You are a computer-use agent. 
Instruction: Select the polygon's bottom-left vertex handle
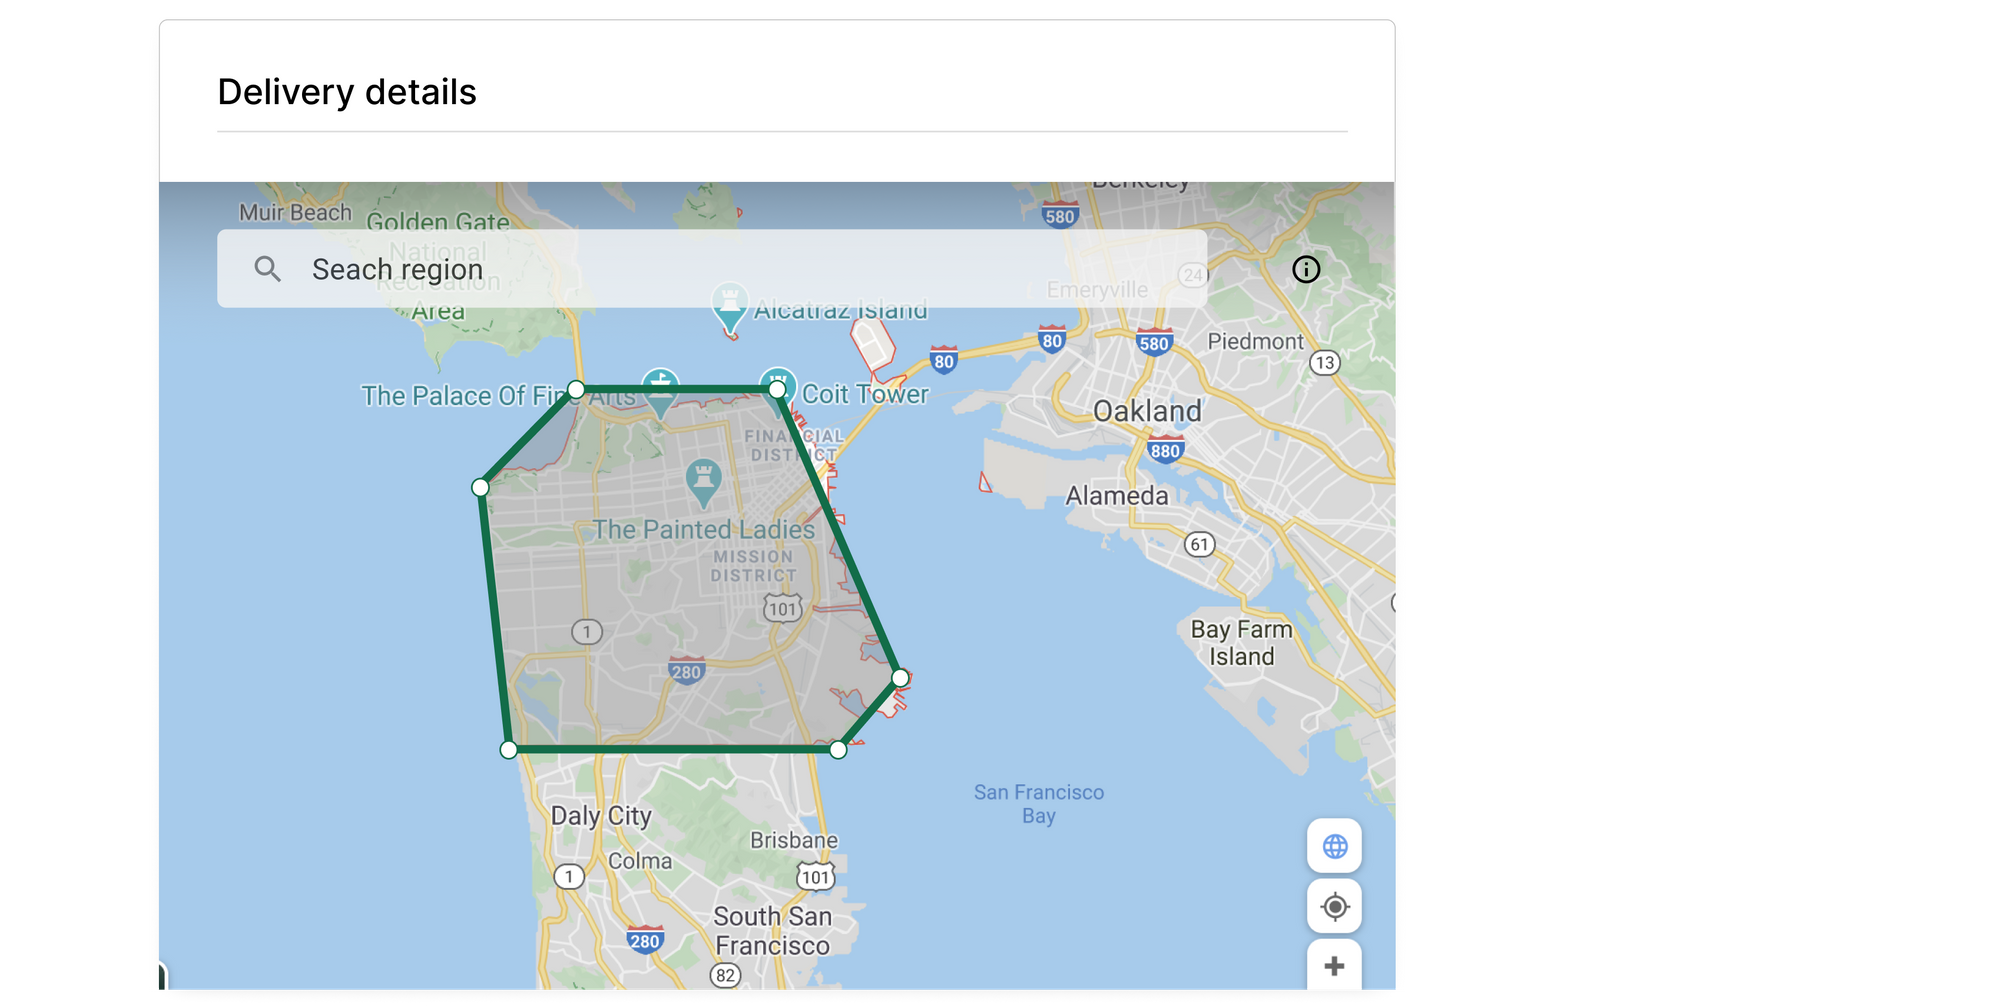[509, 749]
